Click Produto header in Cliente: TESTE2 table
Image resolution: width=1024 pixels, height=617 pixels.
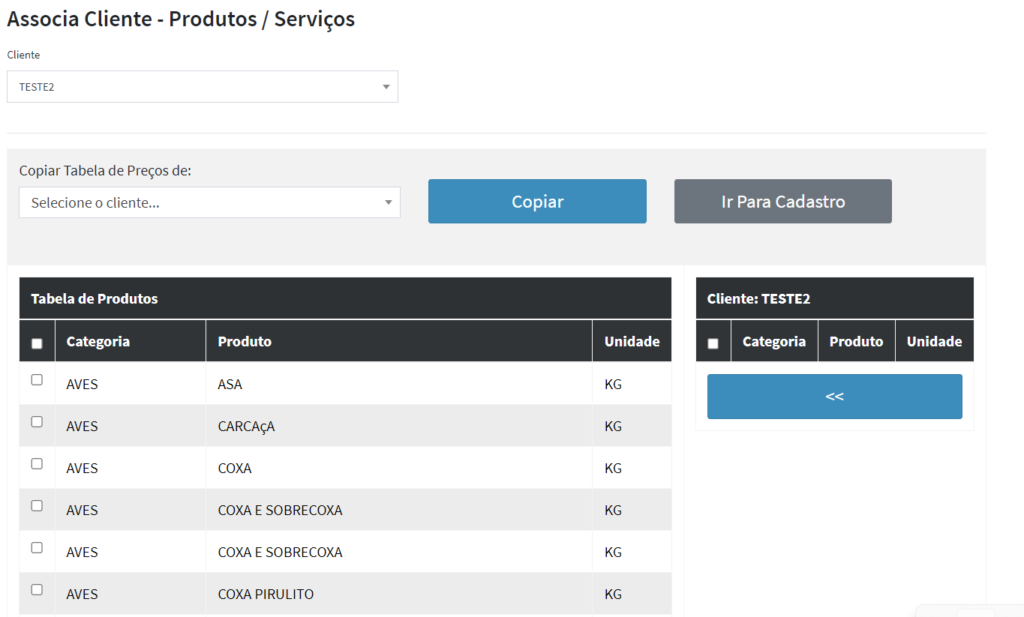[856, 342]
